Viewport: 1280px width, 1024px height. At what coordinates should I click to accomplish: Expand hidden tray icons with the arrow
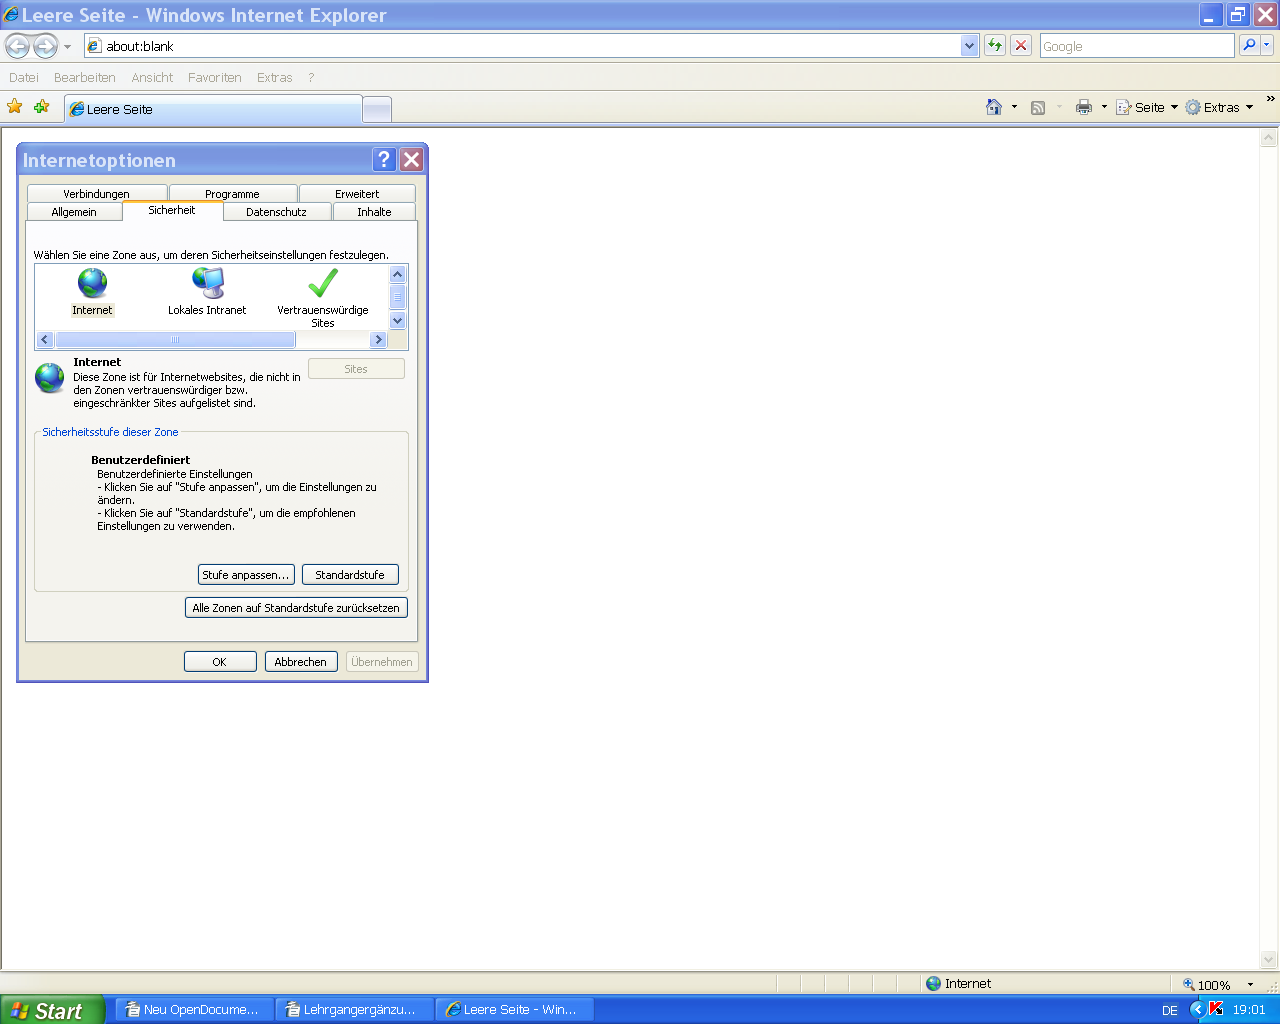click(1197, 1009)
